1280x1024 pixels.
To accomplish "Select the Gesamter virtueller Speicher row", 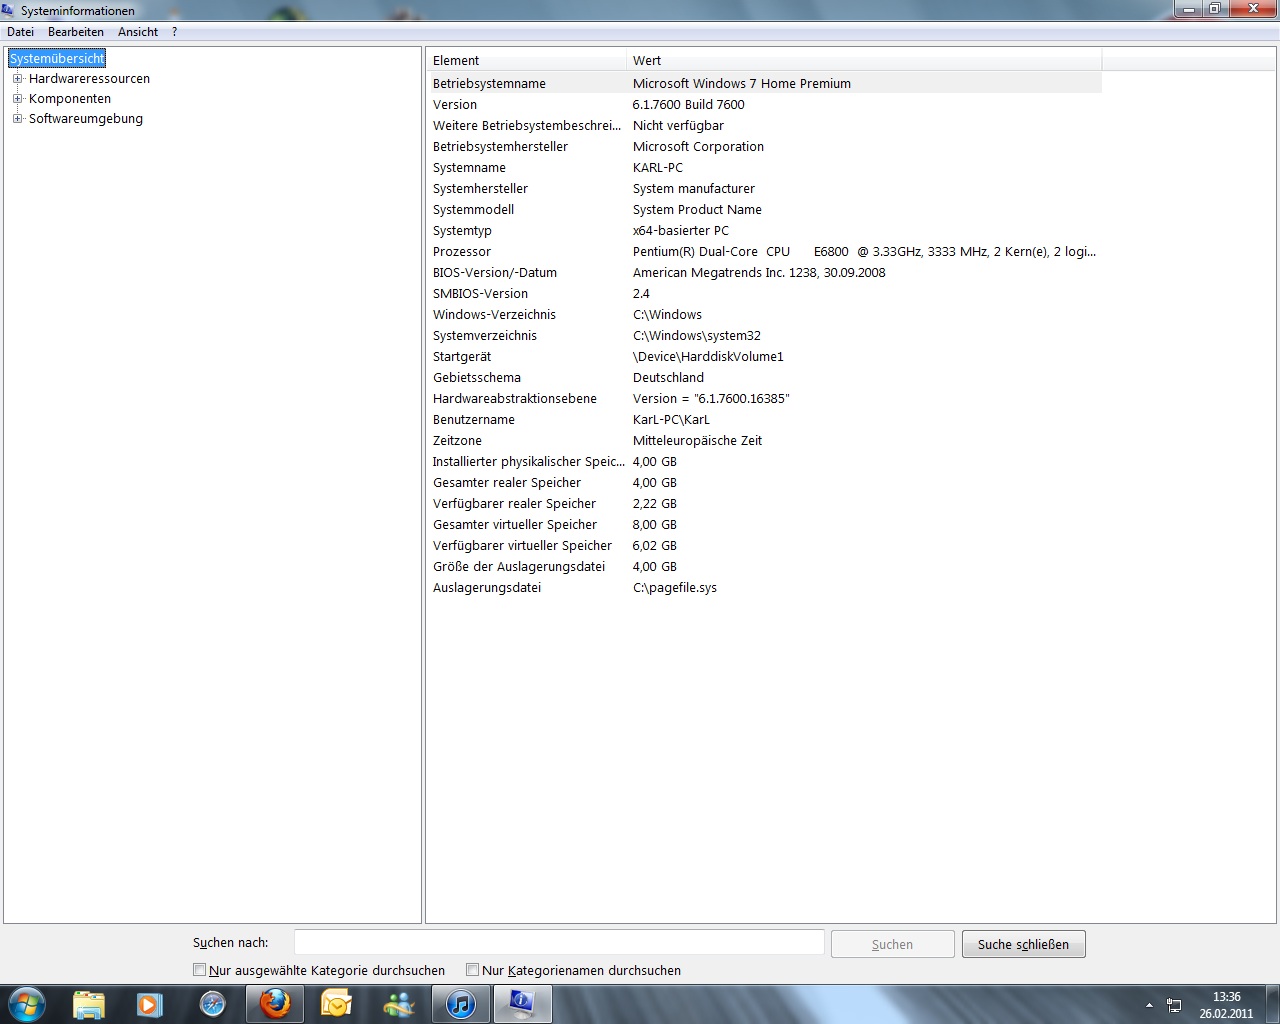I will [x=764, y=525].
